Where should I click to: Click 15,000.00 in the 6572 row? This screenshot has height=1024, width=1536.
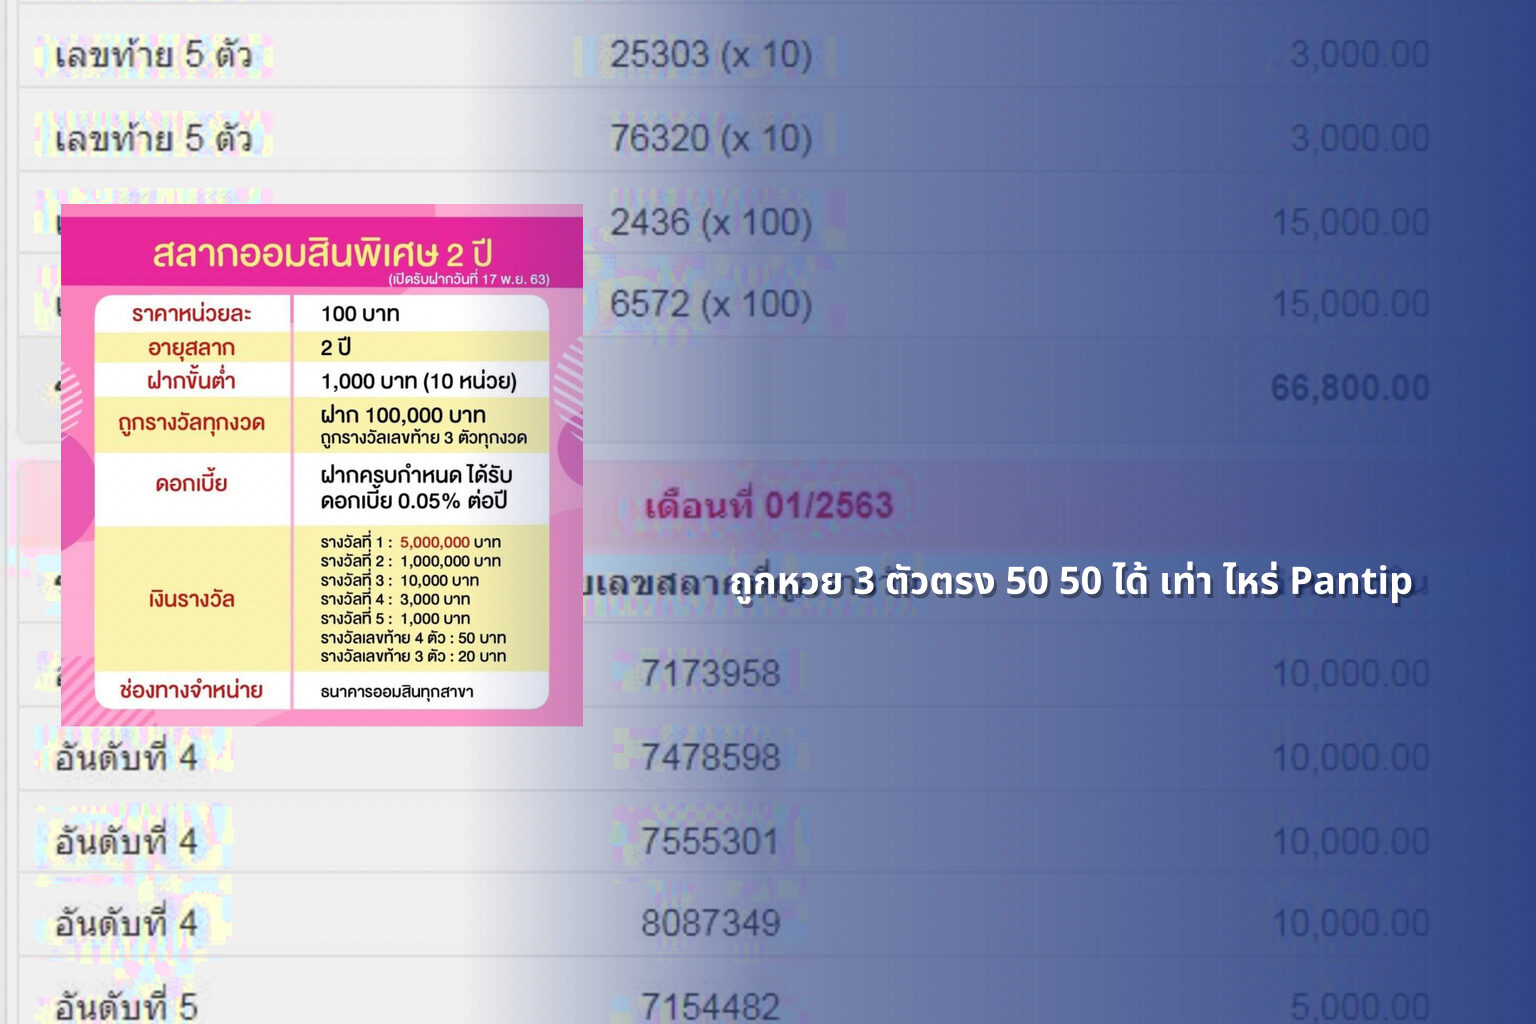pos(1351,304)
